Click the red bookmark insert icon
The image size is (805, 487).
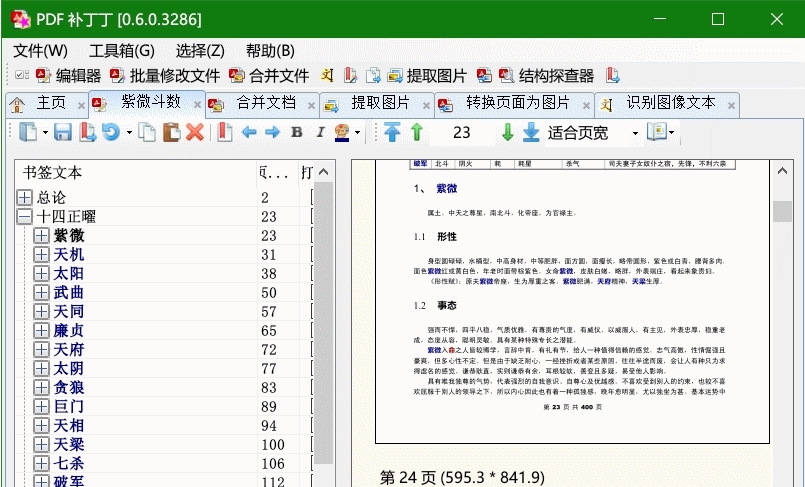224,132
